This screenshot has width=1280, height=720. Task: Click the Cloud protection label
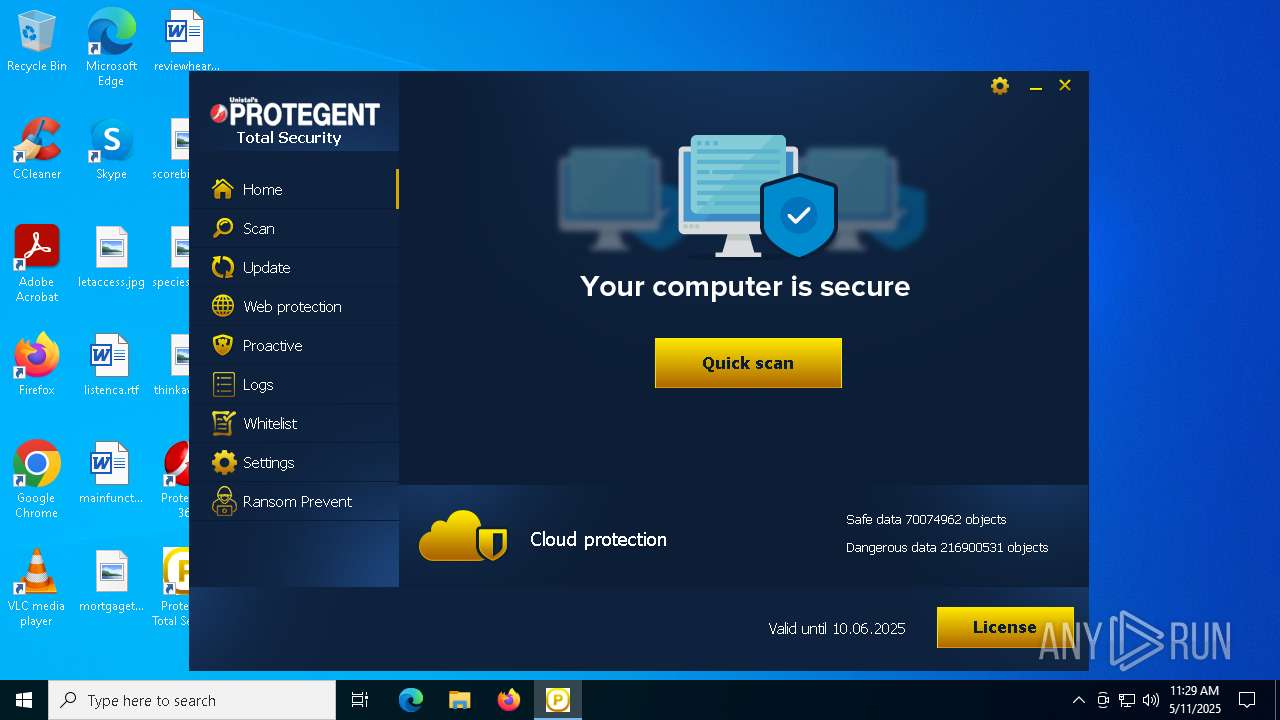(598, 539)
